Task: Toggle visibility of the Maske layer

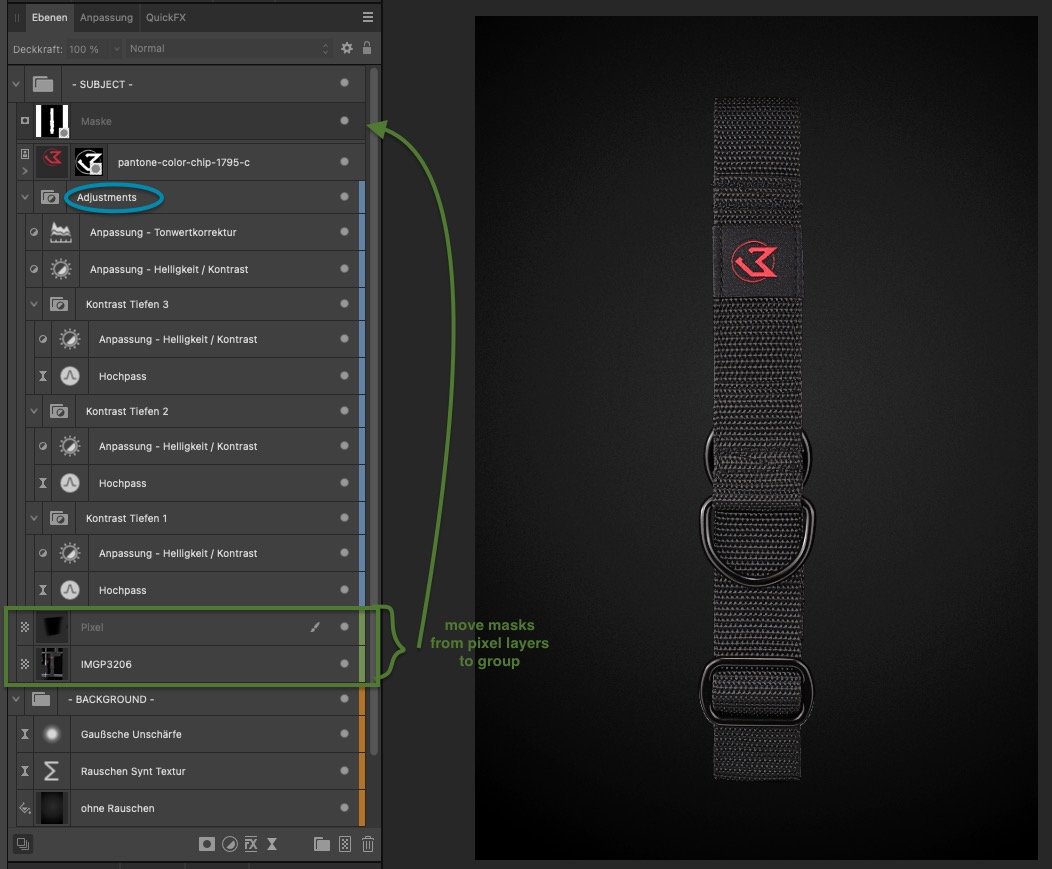Action: pyautogui.click(x=344, y=121)
